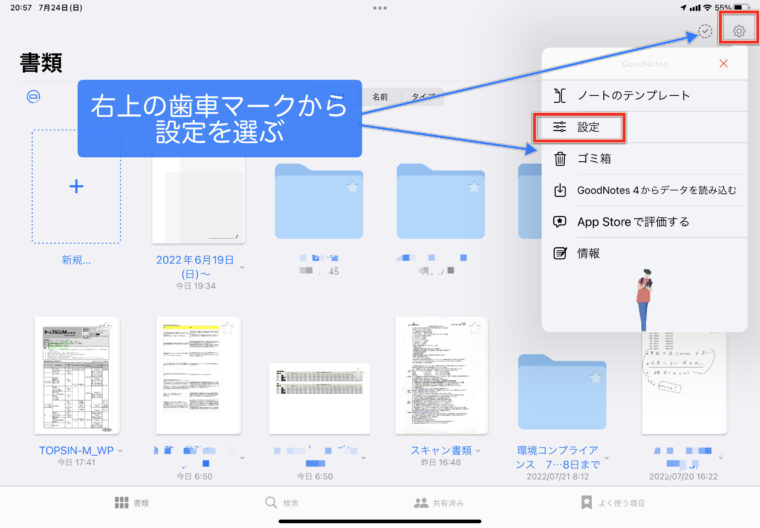Open the TOPSIN-M_WP document thumbnail
Viewport: 760px width, 528px height.
77,375
